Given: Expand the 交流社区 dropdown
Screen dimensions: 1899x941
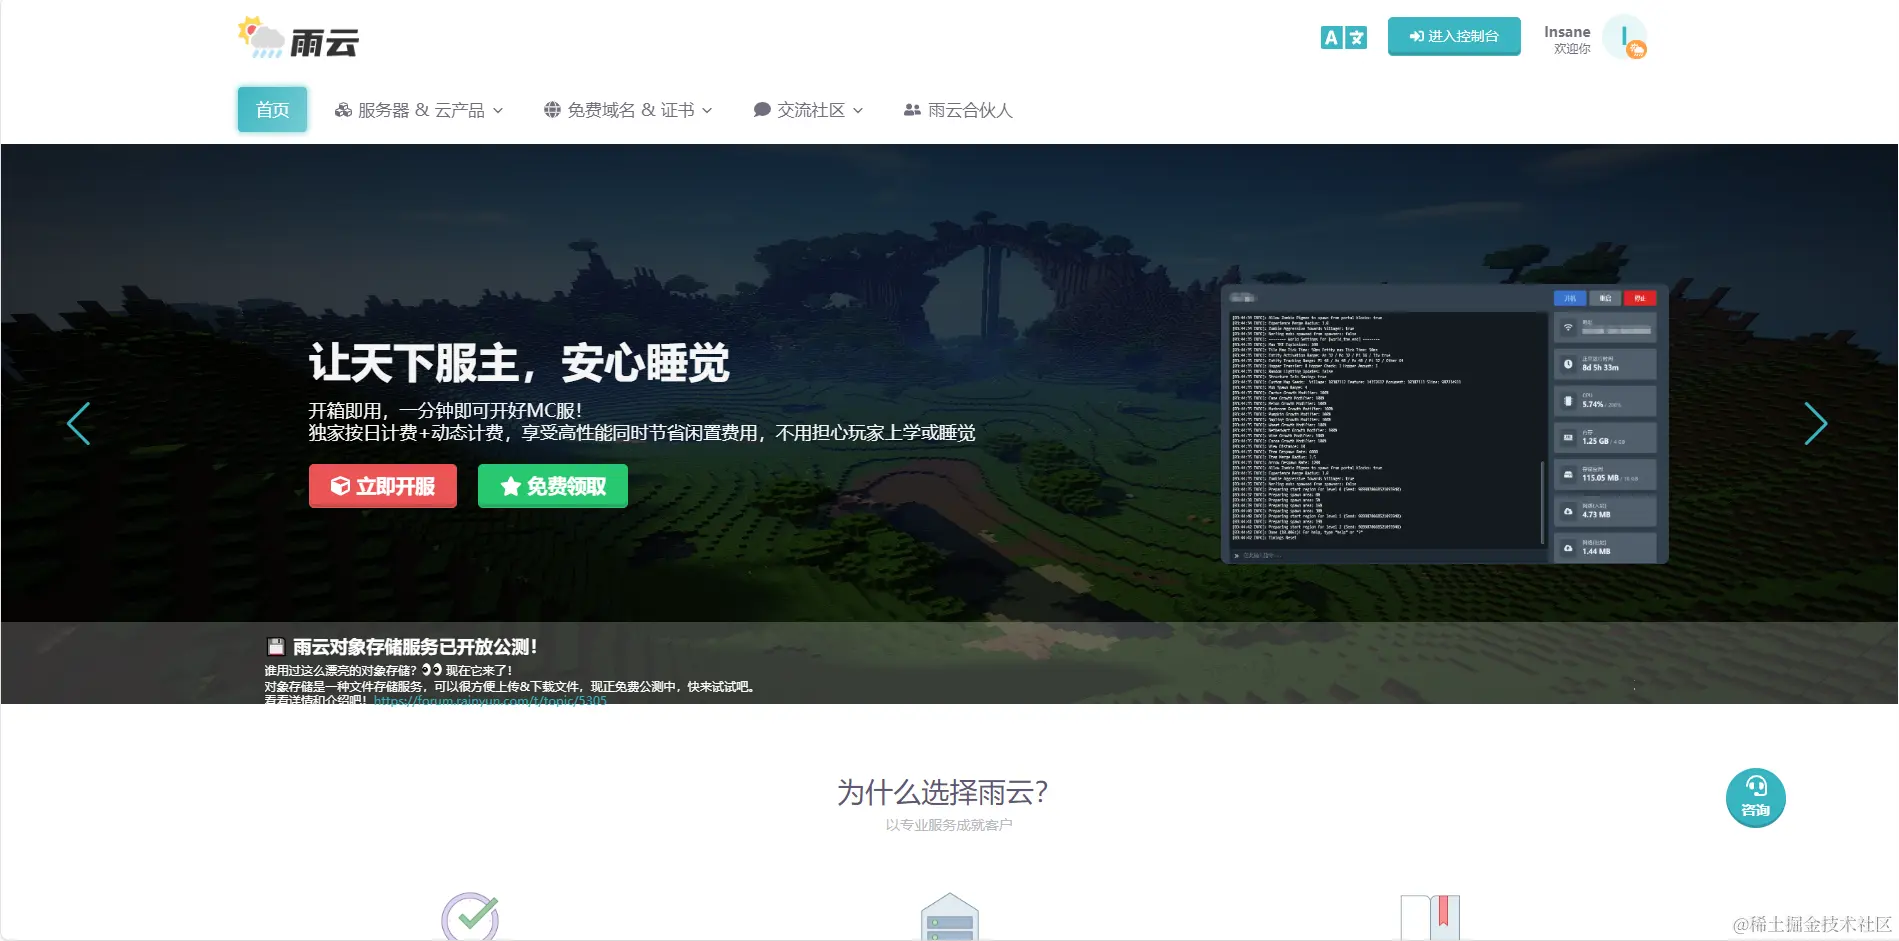Looking at the screenshot, I should (x=808, y=110).
